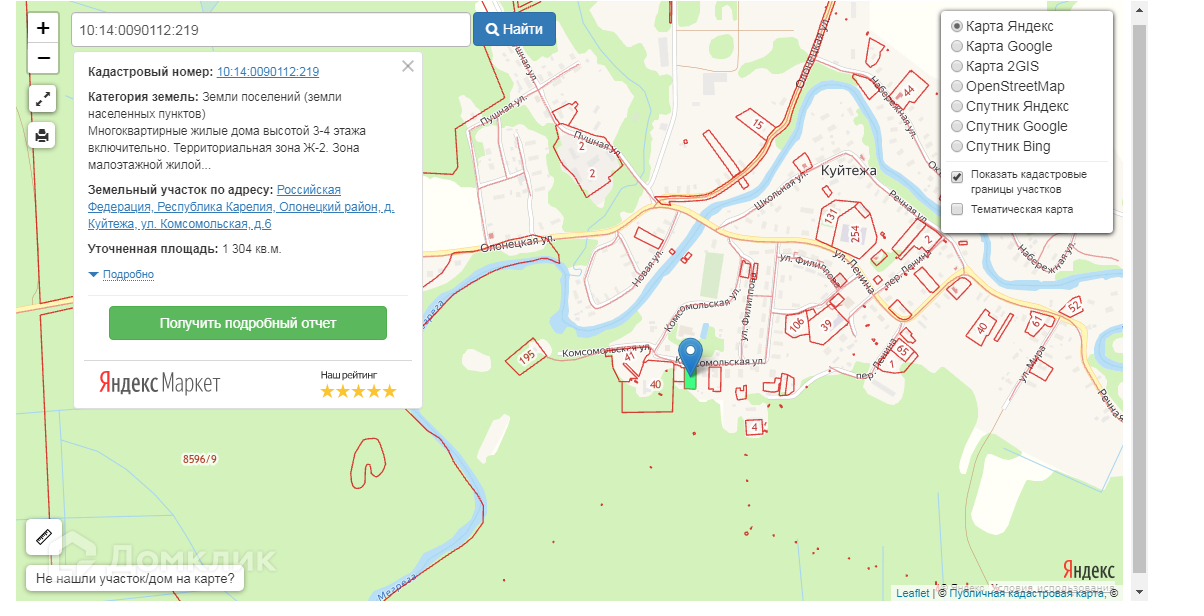Viewport: 1204px width, 616px height.
Task: Toggle fullscreen map view
Action: tap(43, 98)
